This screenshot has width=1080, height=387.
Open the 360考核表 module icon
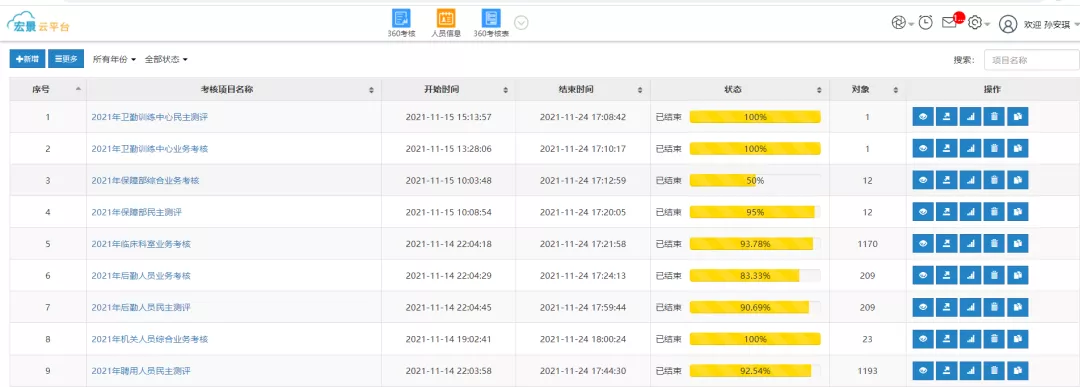[x=491, y=19]
